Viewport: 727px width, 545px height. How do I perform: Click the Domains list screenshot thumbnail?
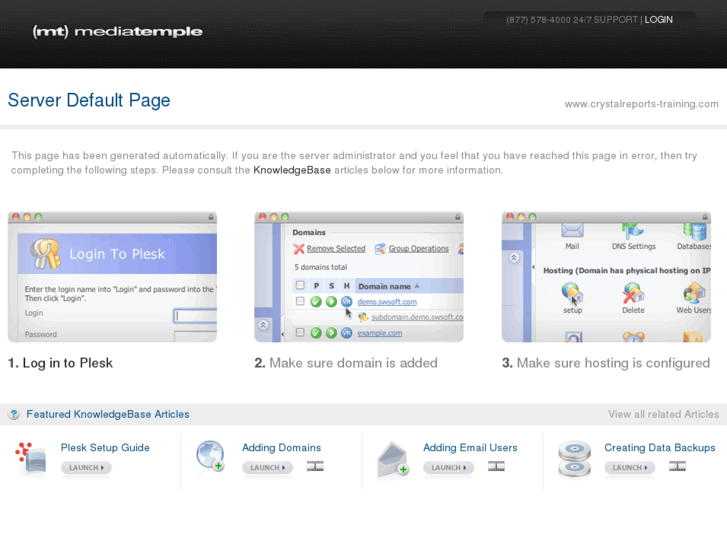tap(359, 277)
